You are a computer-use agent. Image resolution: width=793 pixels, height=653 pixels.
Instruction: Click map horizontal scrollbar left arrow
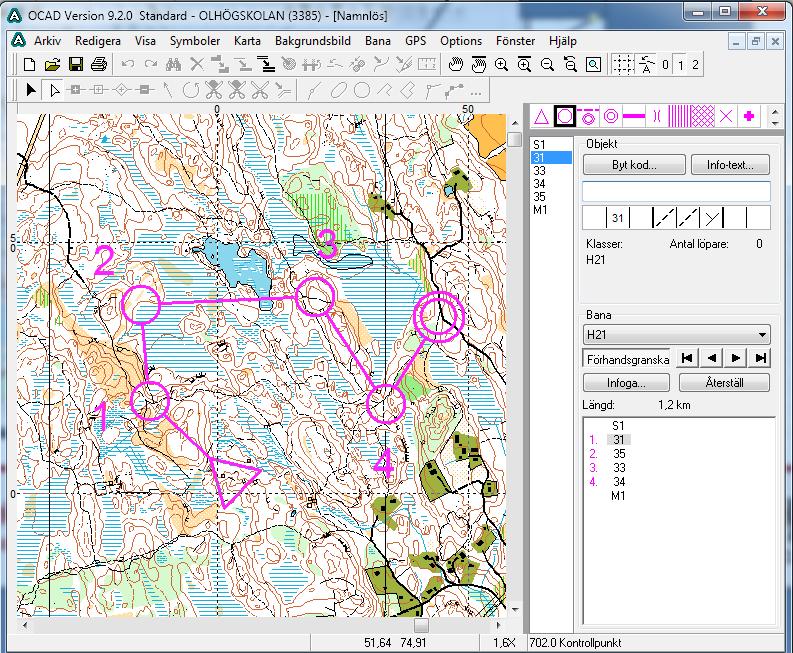24,625
